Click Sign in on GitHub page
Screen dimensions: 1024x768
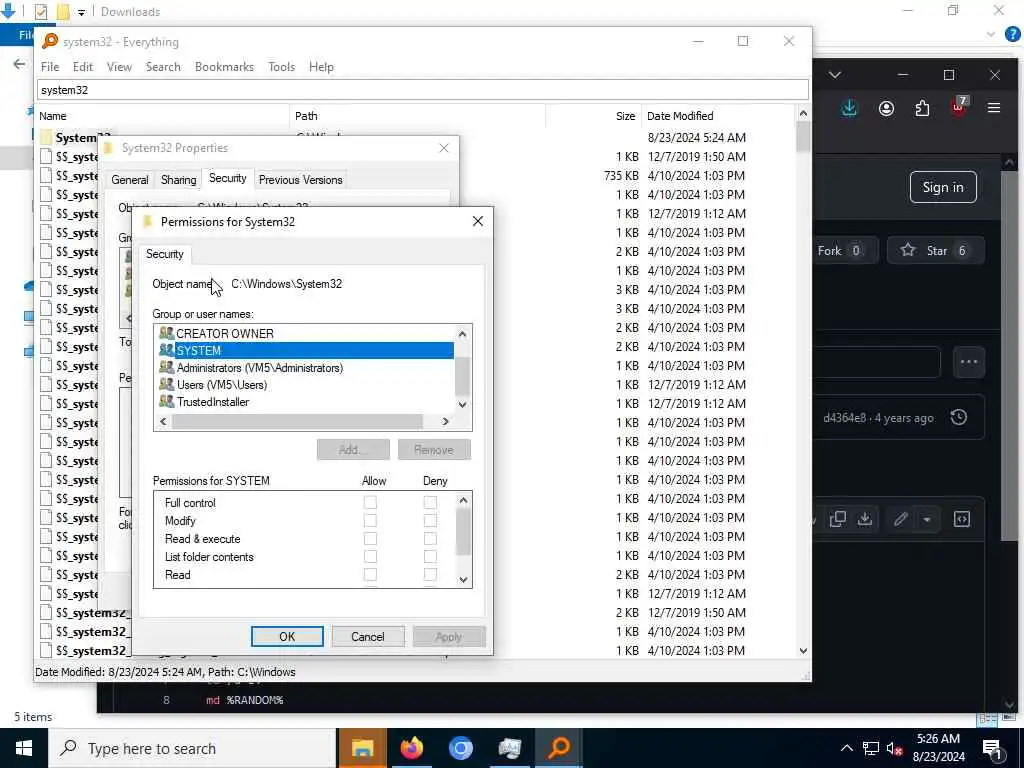[943, 187]
